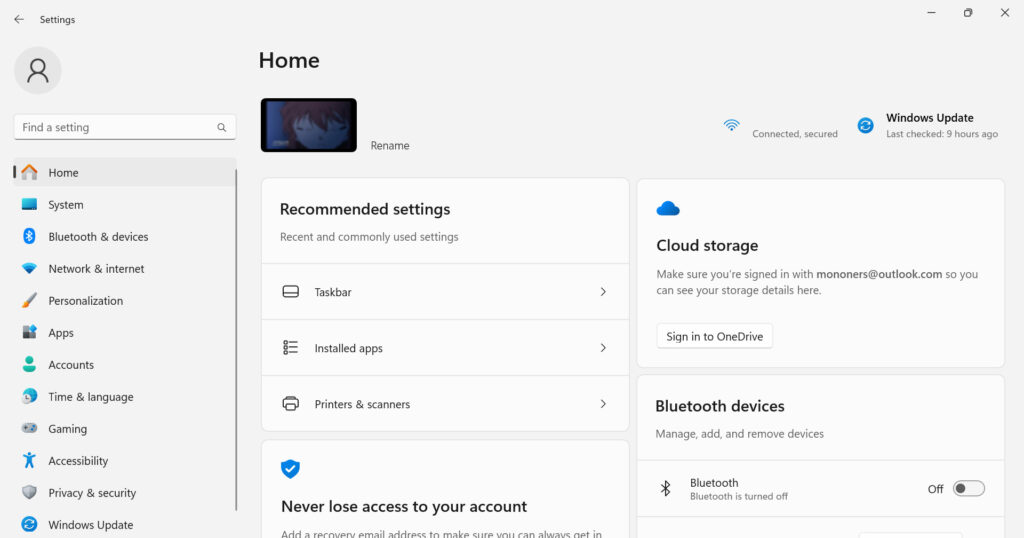Expand Taskbar settings via its chevron
The width and height of the screenshot is (1024, 538).
pos(603,292)
